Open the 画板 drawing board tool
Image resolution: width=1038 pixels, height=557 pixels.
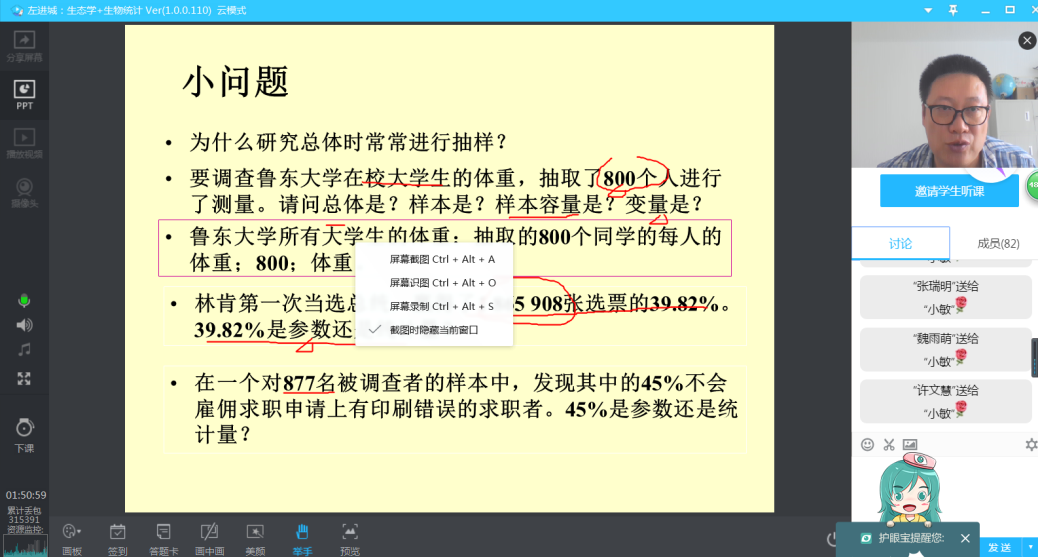[x=71, y=539]
